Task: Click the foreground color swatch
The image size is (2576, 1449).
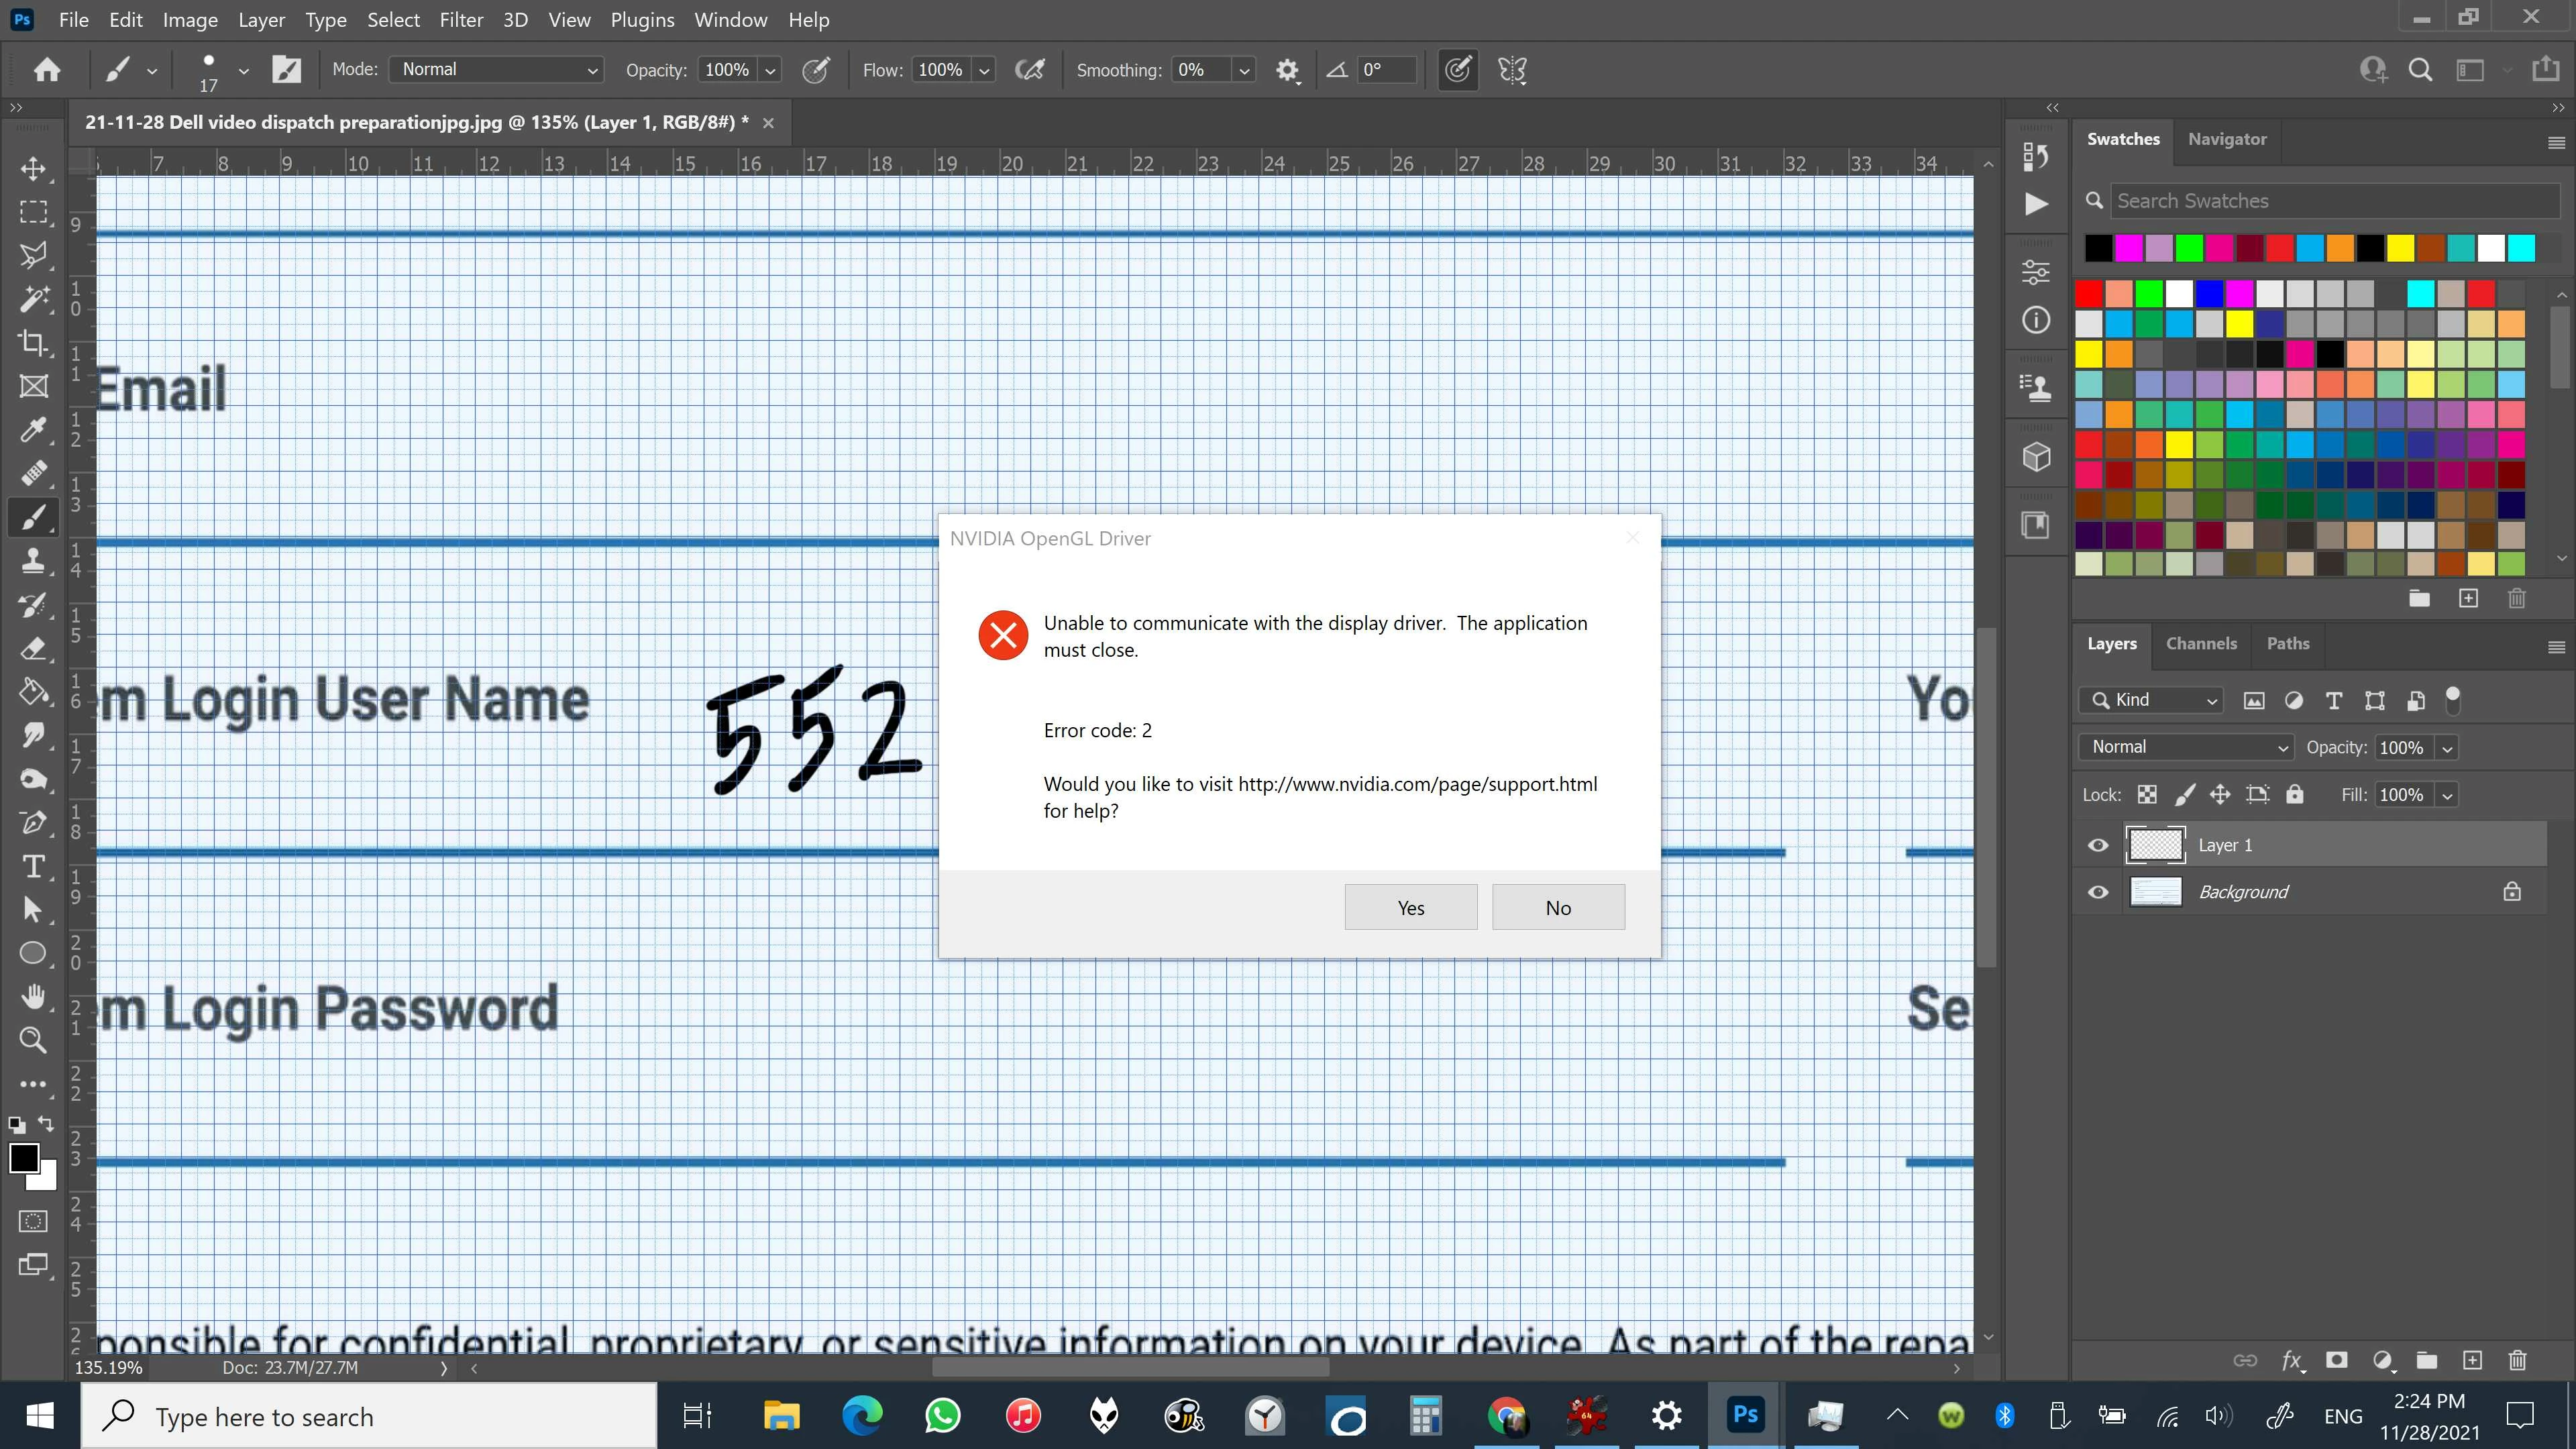Action: click(x=24, y=1158)
